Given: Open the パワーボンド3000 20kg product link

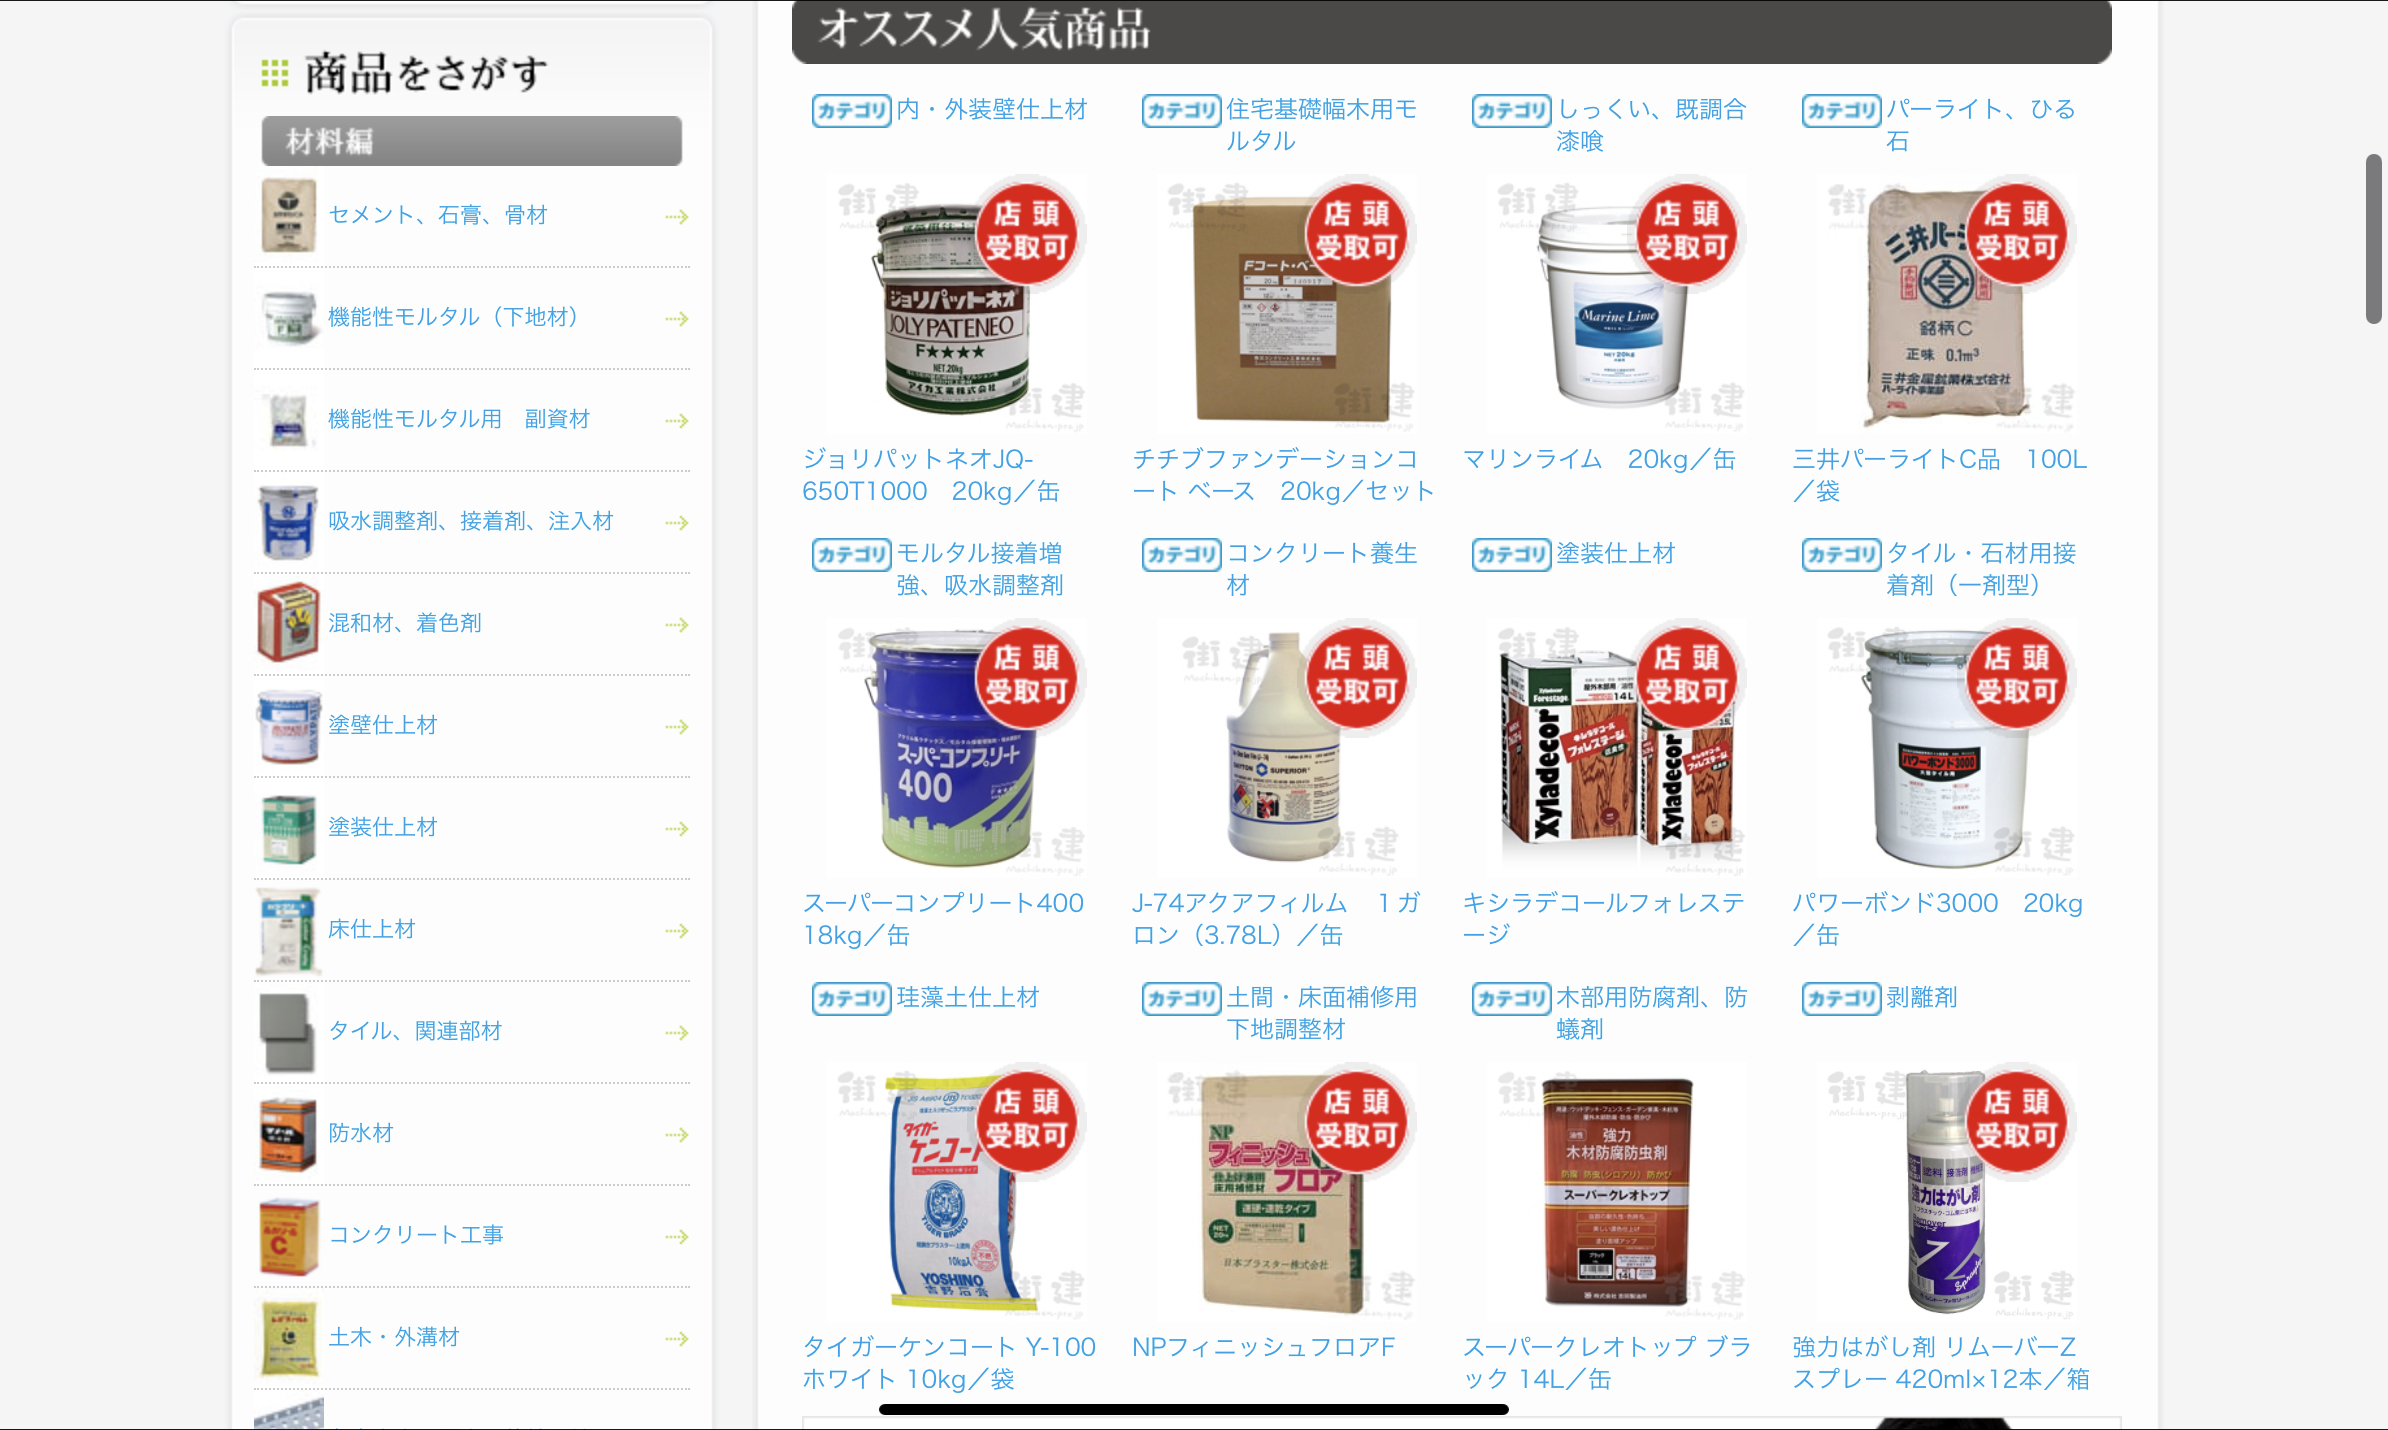Looking at the screenshot, I should (1937, 919).
